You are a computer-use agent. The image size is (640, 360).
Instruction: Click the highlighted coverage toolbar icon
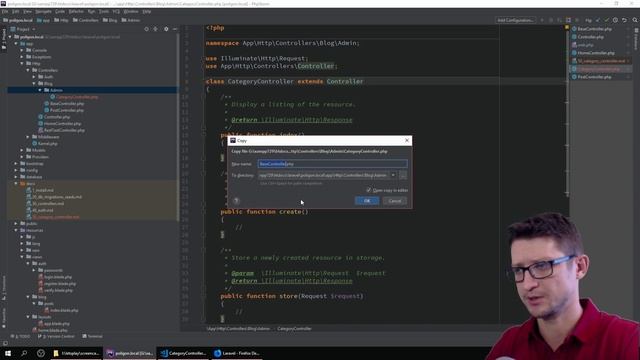point(569,20)
